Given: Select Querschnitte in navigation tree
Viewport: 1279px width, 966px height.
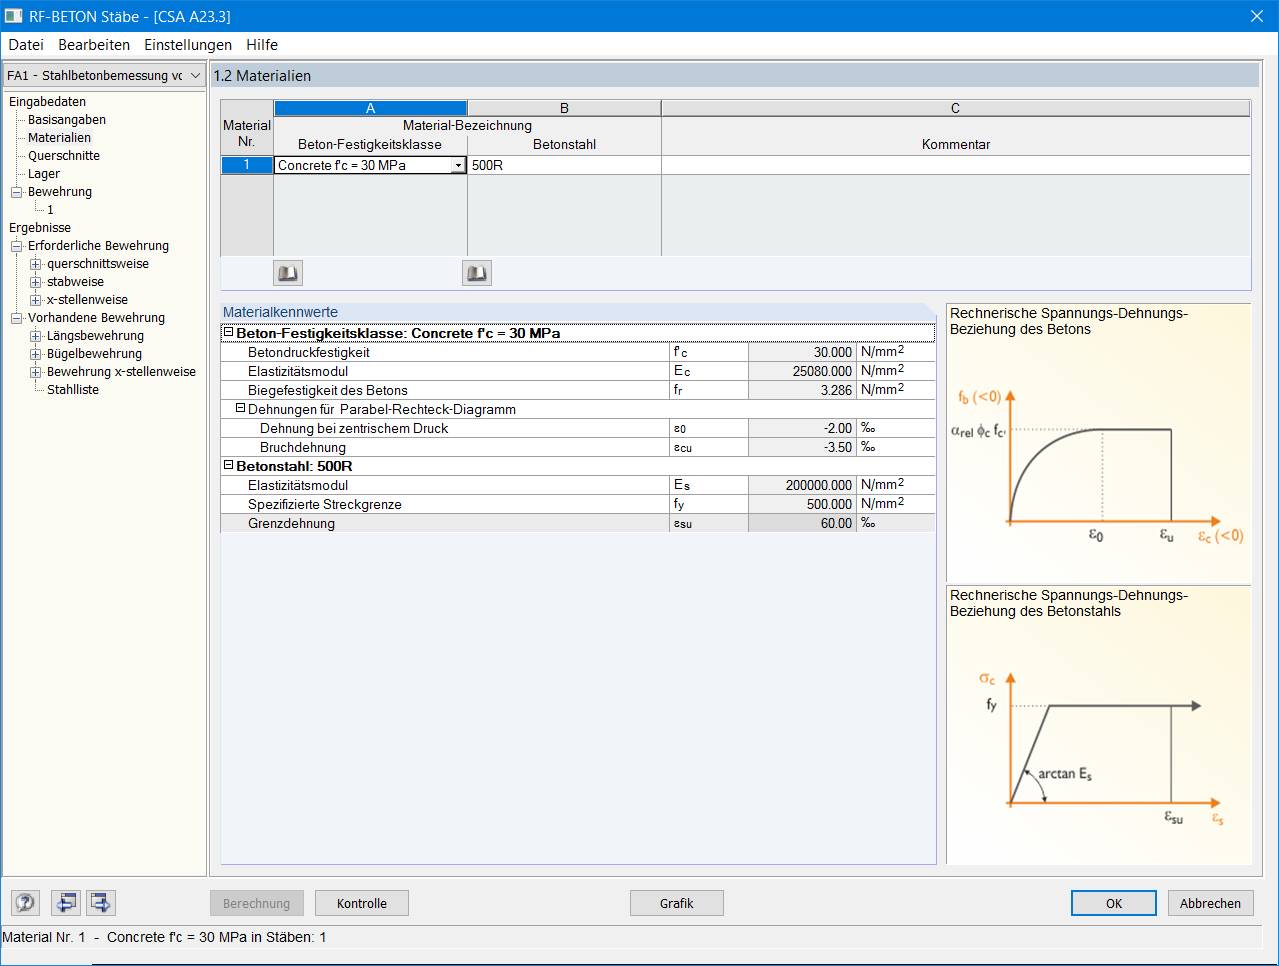Looking at the screenshot, I should 64,156.
